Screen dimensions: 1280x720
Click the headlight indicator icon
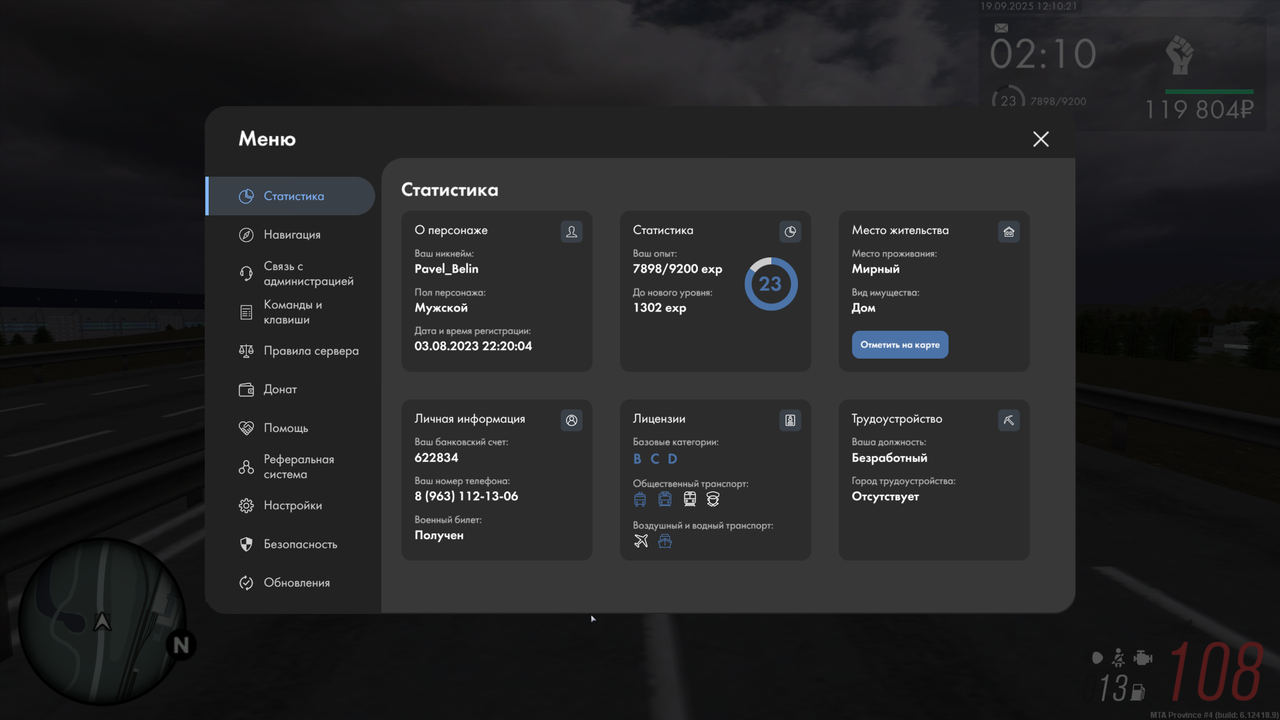tap(1097, 658)
